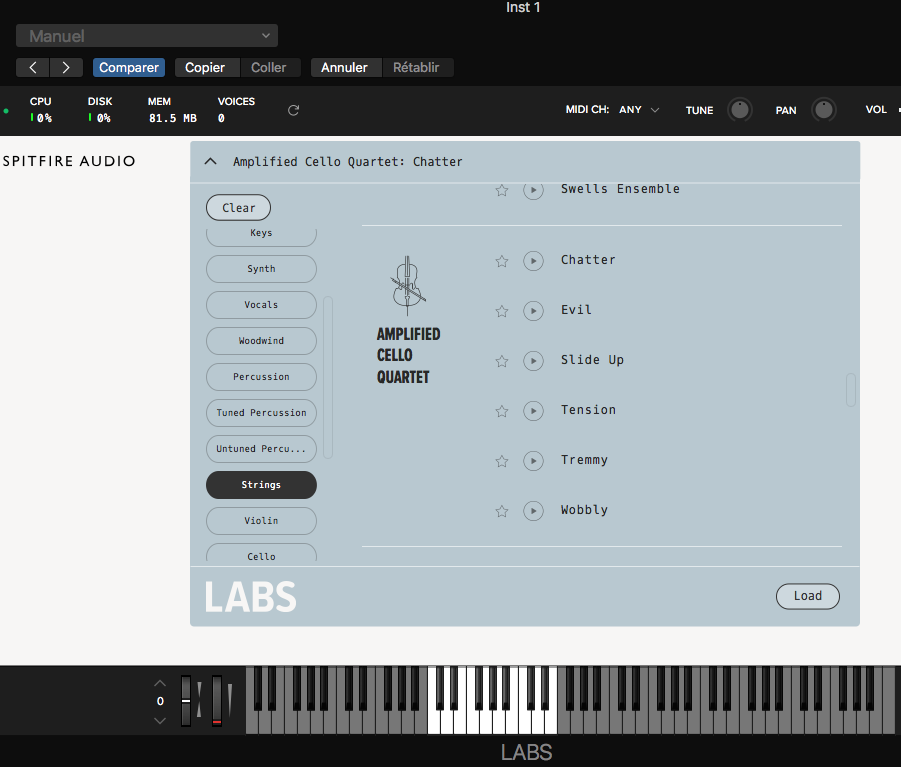This screenshot has width=901, height=767.
Task: Click the Amplified Cello Quartet artwork
Action: (x=406, y=285)
